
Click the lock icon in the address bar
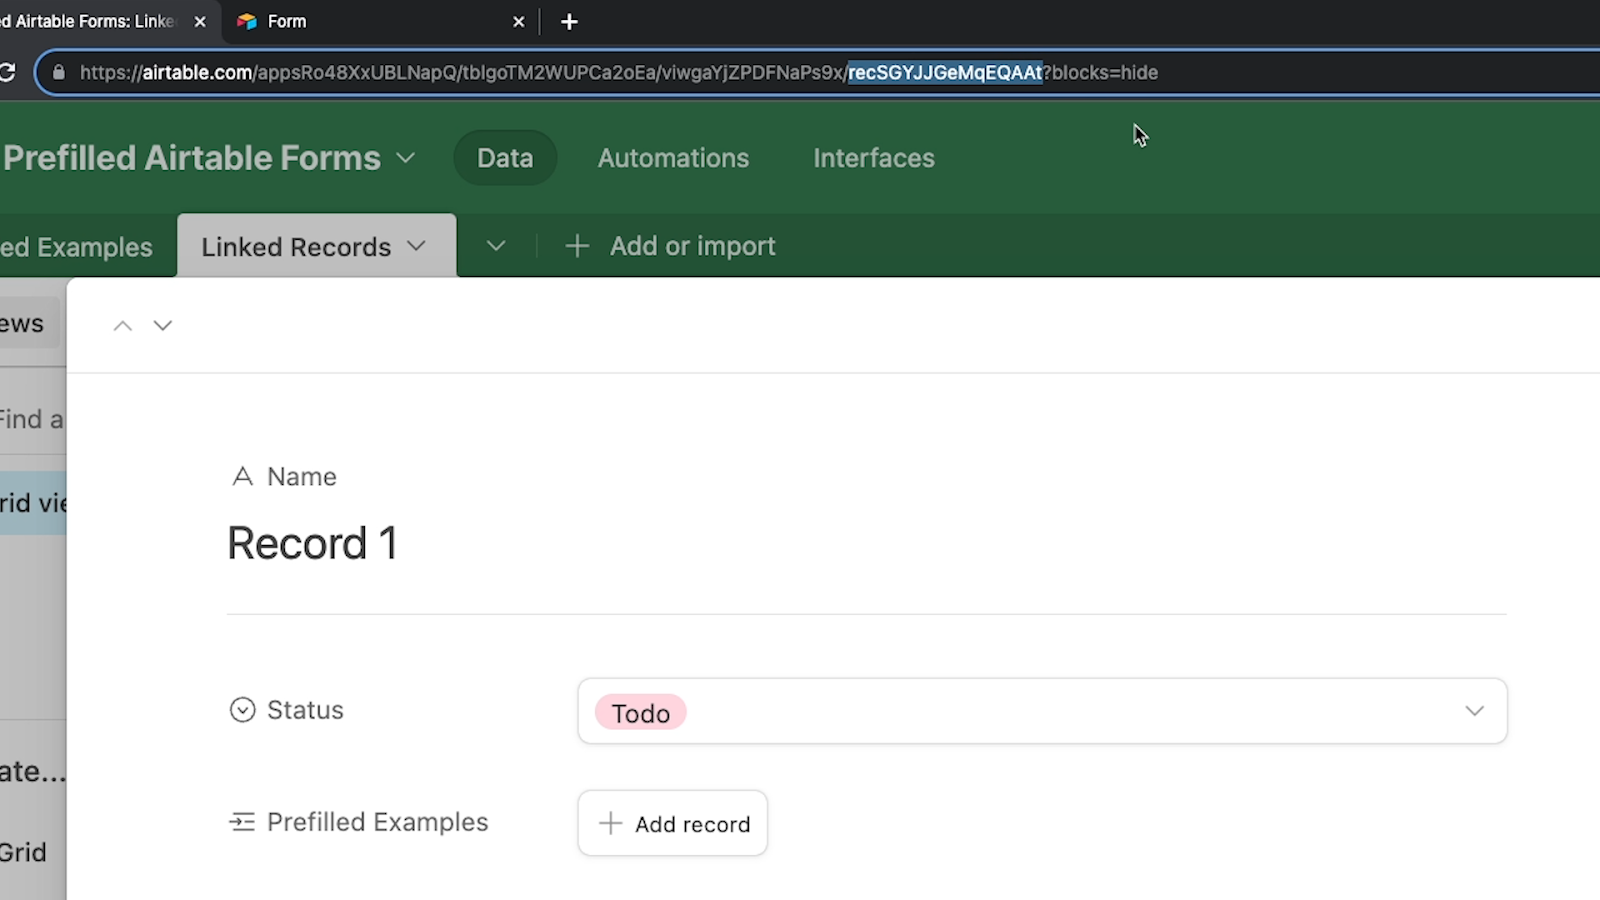pyautogui.click(x=59, y=72)
